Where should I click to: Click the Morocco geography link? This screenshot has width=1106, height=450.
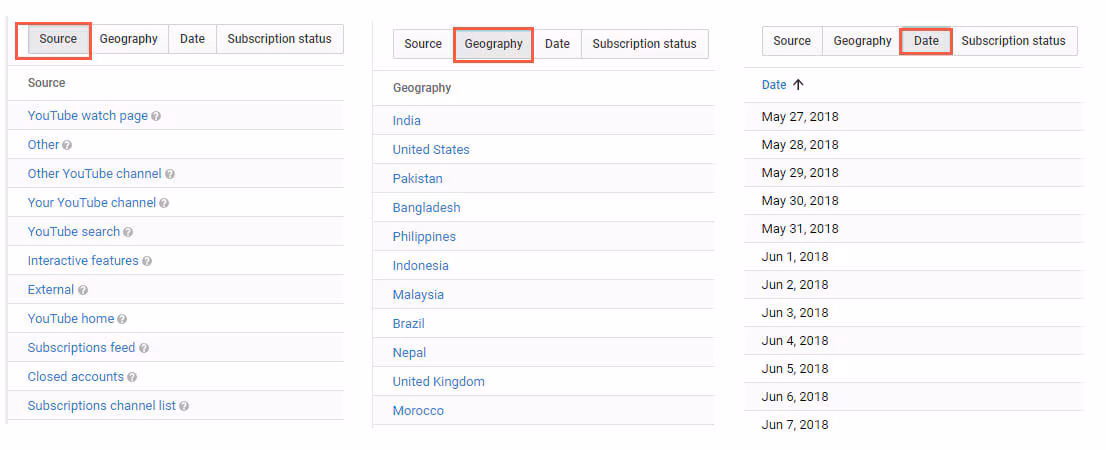click(x=418, y=411)
